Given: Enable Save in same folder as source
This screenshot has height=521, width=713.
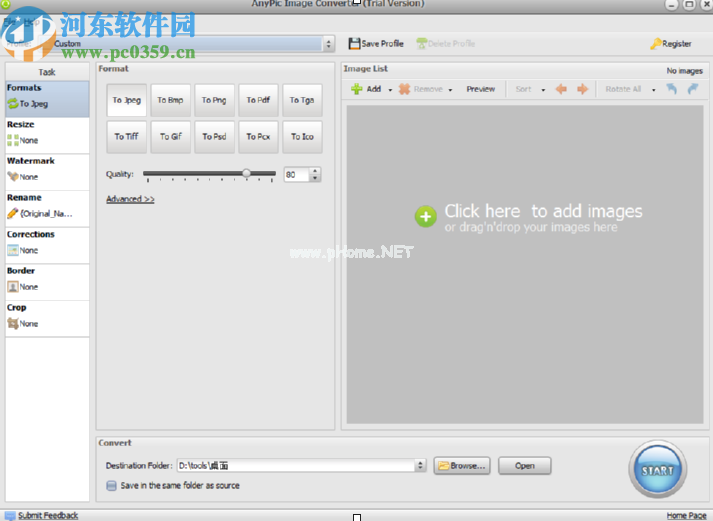Looking at the screenshot, I should 112,486.
